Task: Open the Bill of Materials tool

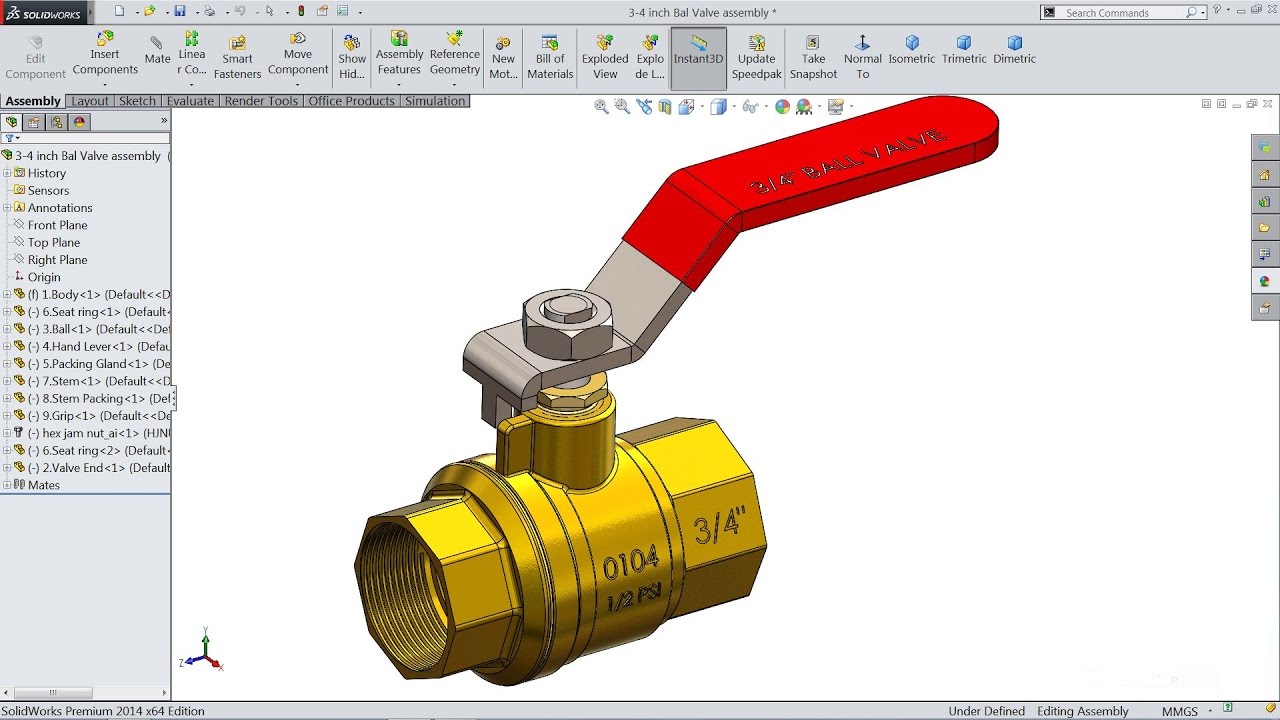Action: [x=549, y=50]
